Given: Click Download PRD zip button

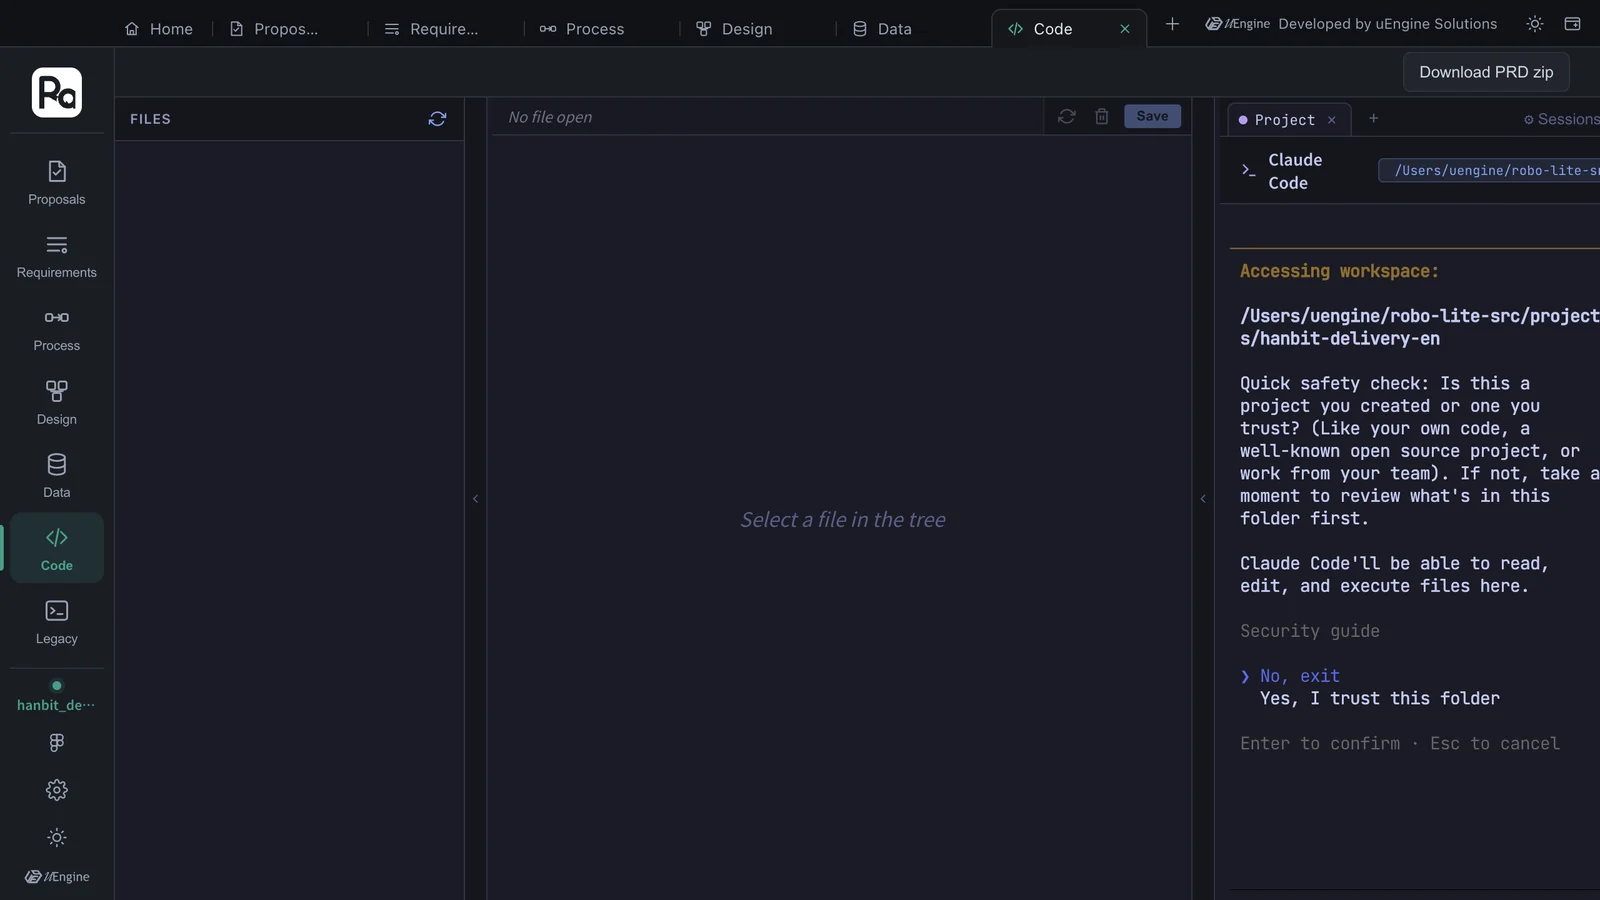Looking at the screenshot, I should [x=1486, y=72].
